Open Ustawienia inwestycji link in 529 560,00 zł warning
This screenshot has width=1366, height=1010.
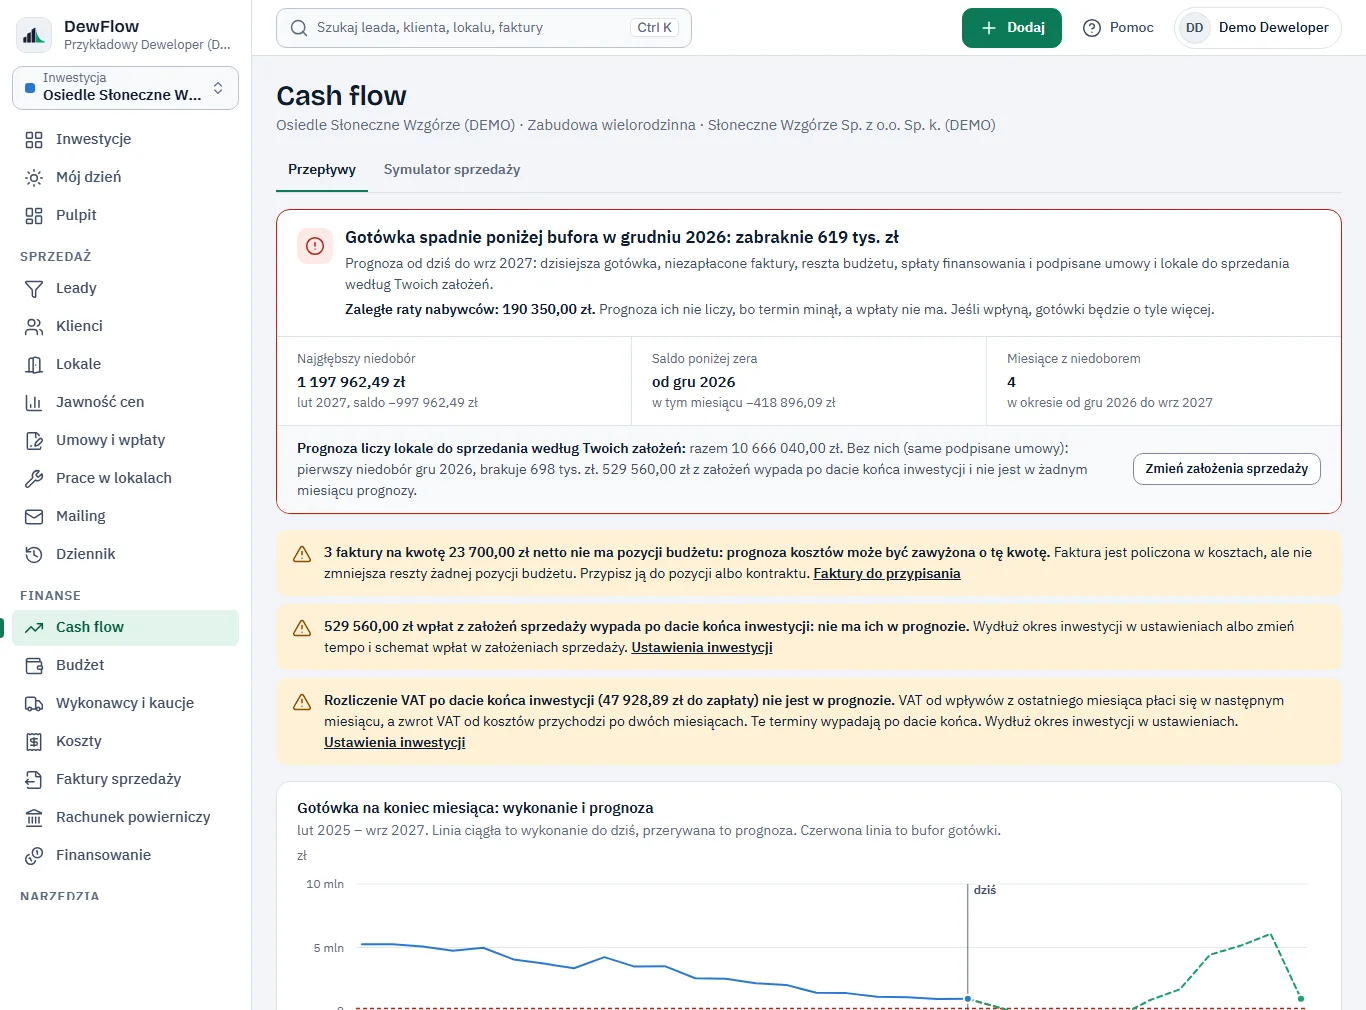coord(702,647)
